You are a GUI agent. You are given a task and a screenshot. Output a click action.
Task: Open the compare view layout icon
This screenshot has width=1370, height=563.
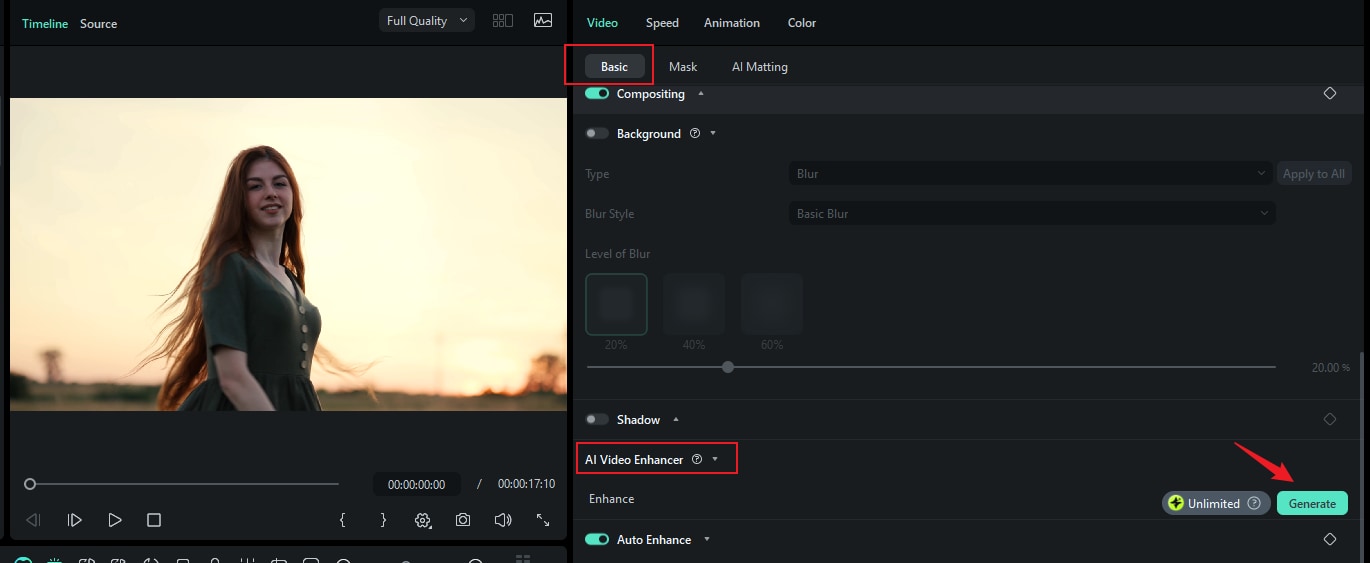(x=503, y=21)
